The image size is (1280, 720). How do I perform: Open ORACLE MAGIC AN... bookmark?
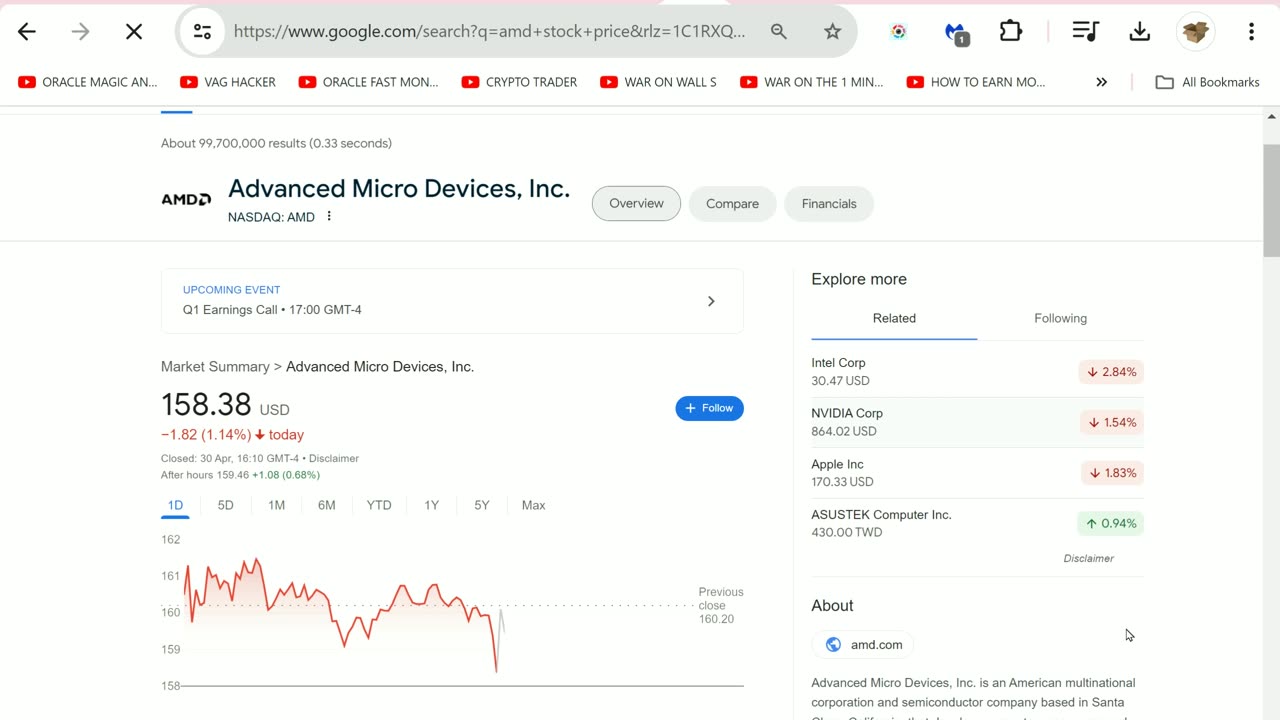[x=88, y=82]
